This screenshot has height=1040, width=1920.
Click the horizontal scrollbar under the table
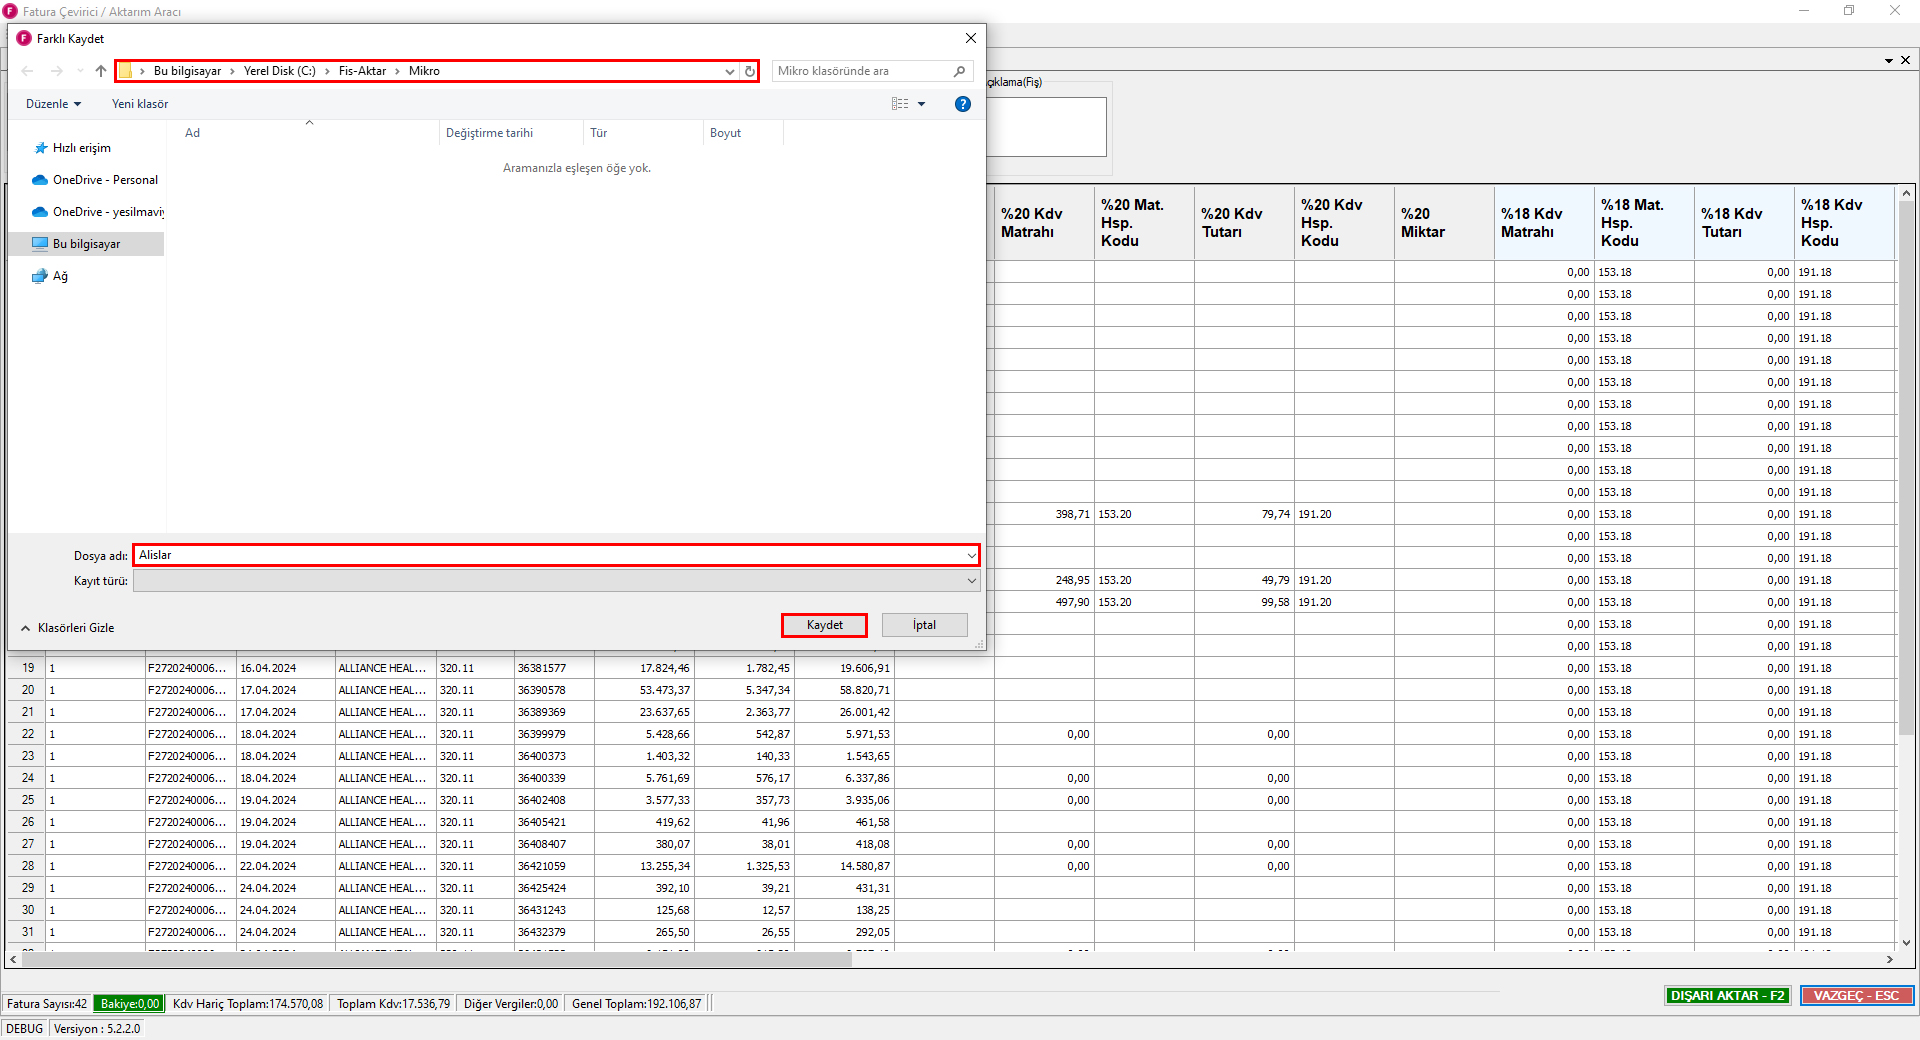[x=436, y=959]
